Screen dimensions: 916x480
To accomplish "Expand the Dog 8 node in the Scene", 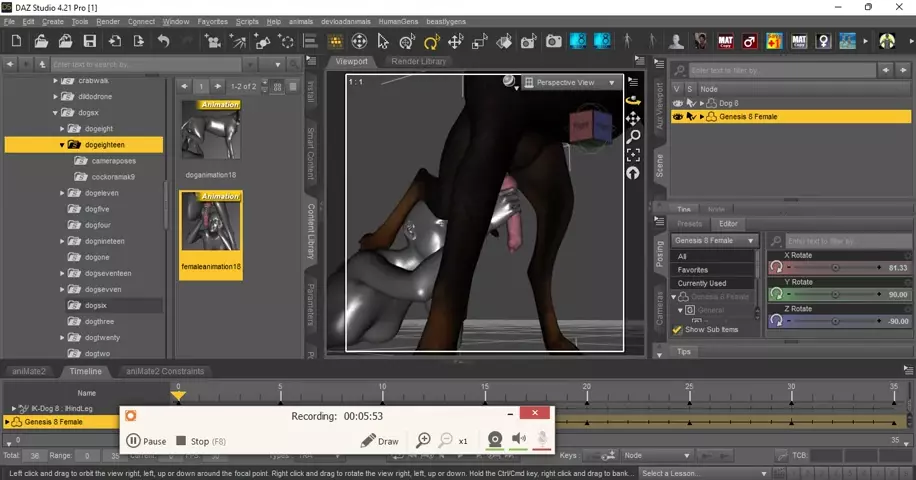I will coord(701,103).
